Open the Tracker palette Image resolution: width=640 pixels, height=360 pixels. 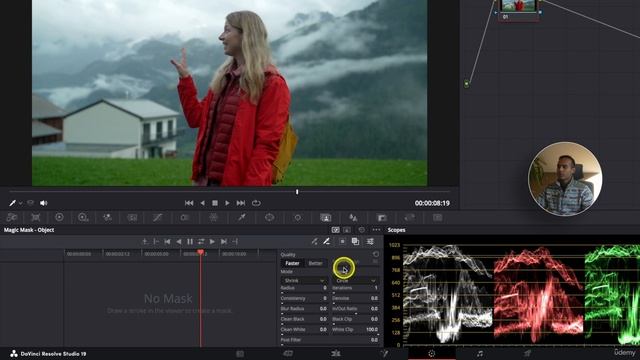click(298, 218)
